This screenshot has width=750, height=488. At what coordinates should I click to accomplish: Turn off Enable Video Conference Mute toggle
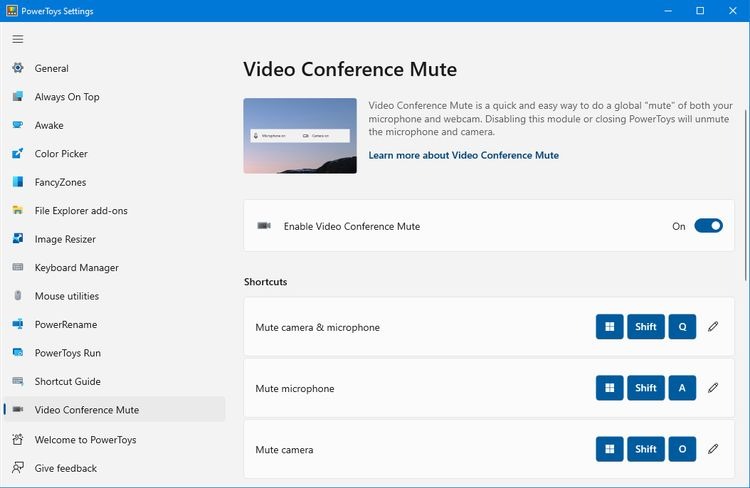(x=708, y=226)
